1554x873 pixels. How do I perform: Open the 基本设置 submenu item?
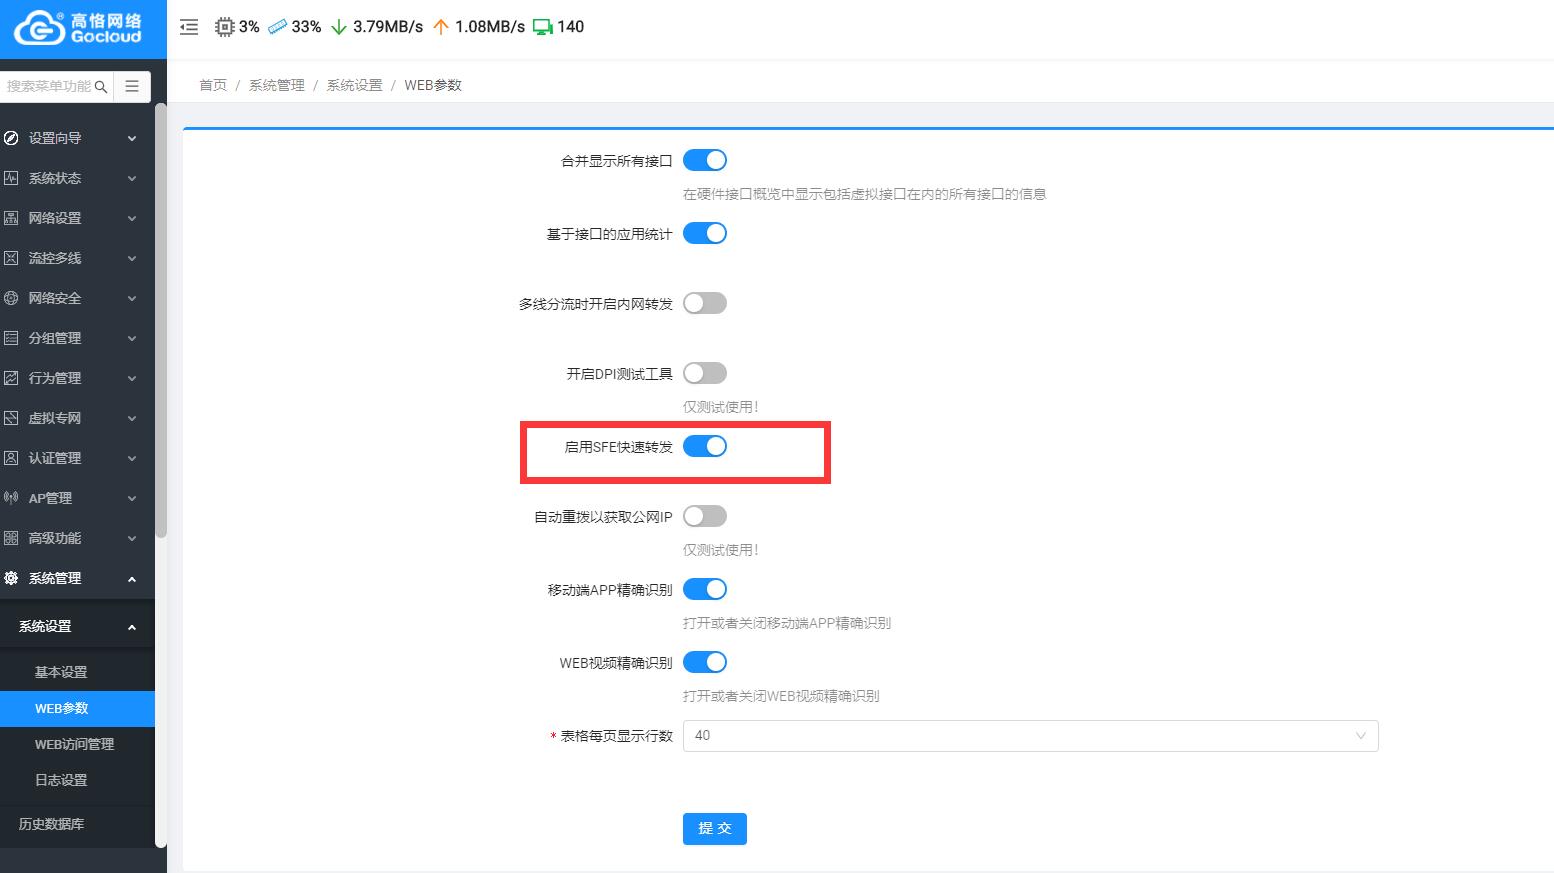point(61,672)
